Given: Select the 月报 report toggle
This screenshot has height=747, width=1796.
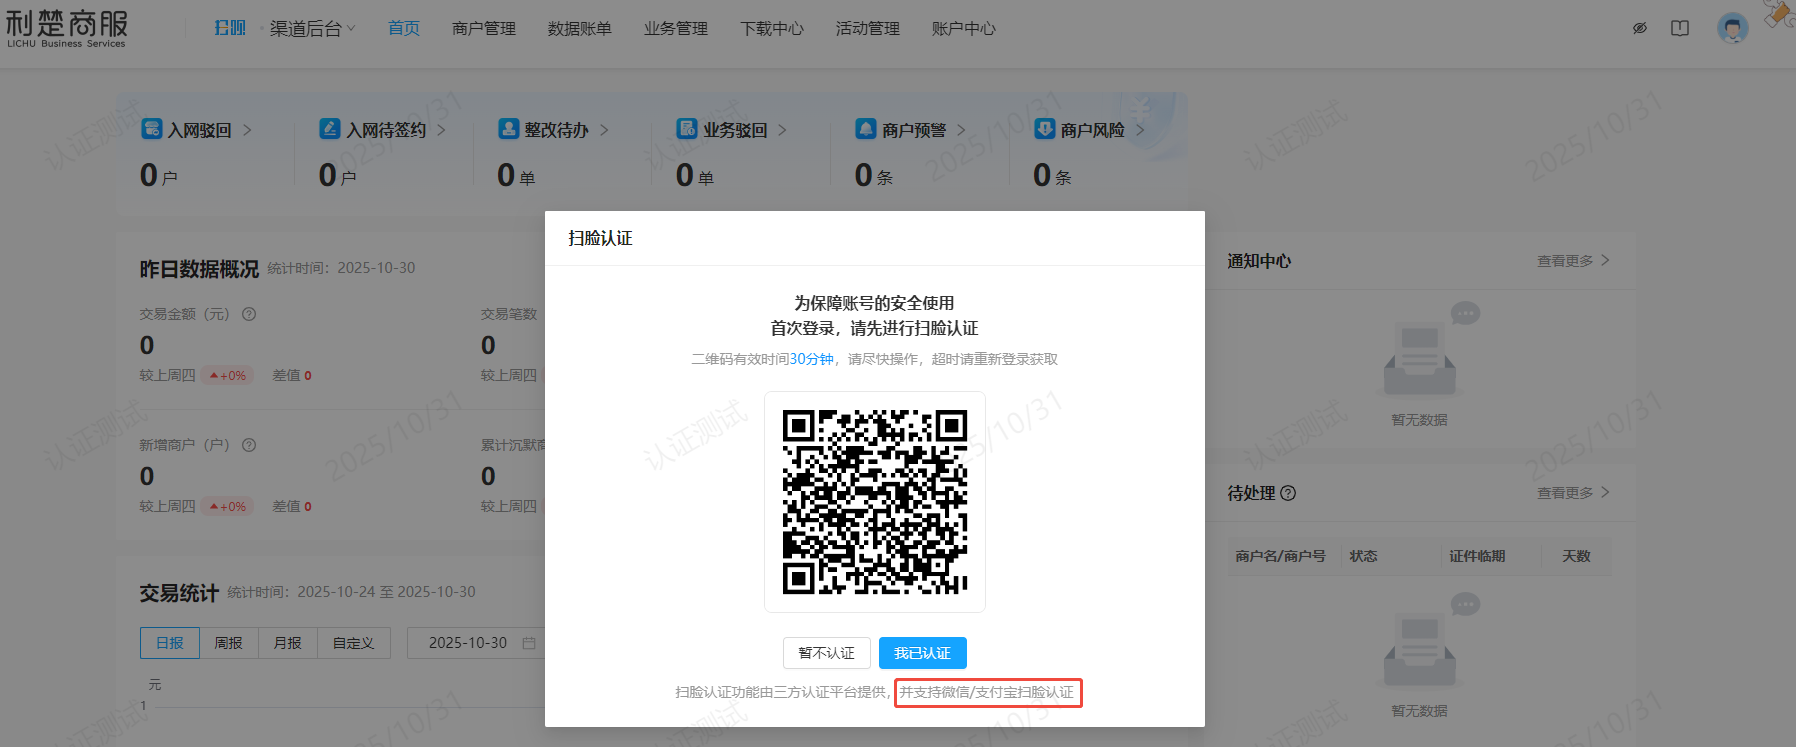Looking at the screenshot, I should tap(288, 643).
